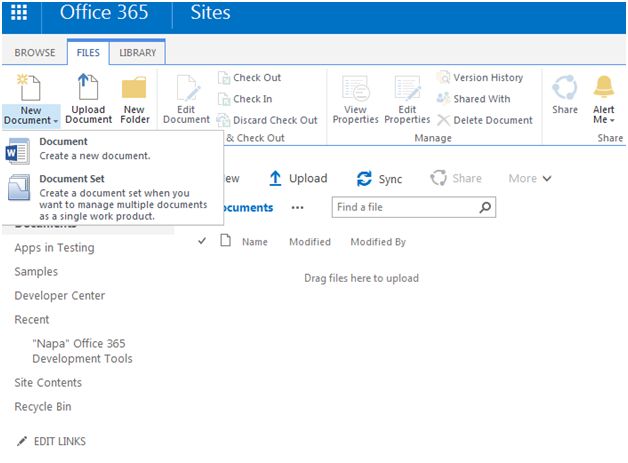This screenshot has width=628, height=463.
Task: Toggle the select-all checkmark in the list header
Action: pos(203,241)
